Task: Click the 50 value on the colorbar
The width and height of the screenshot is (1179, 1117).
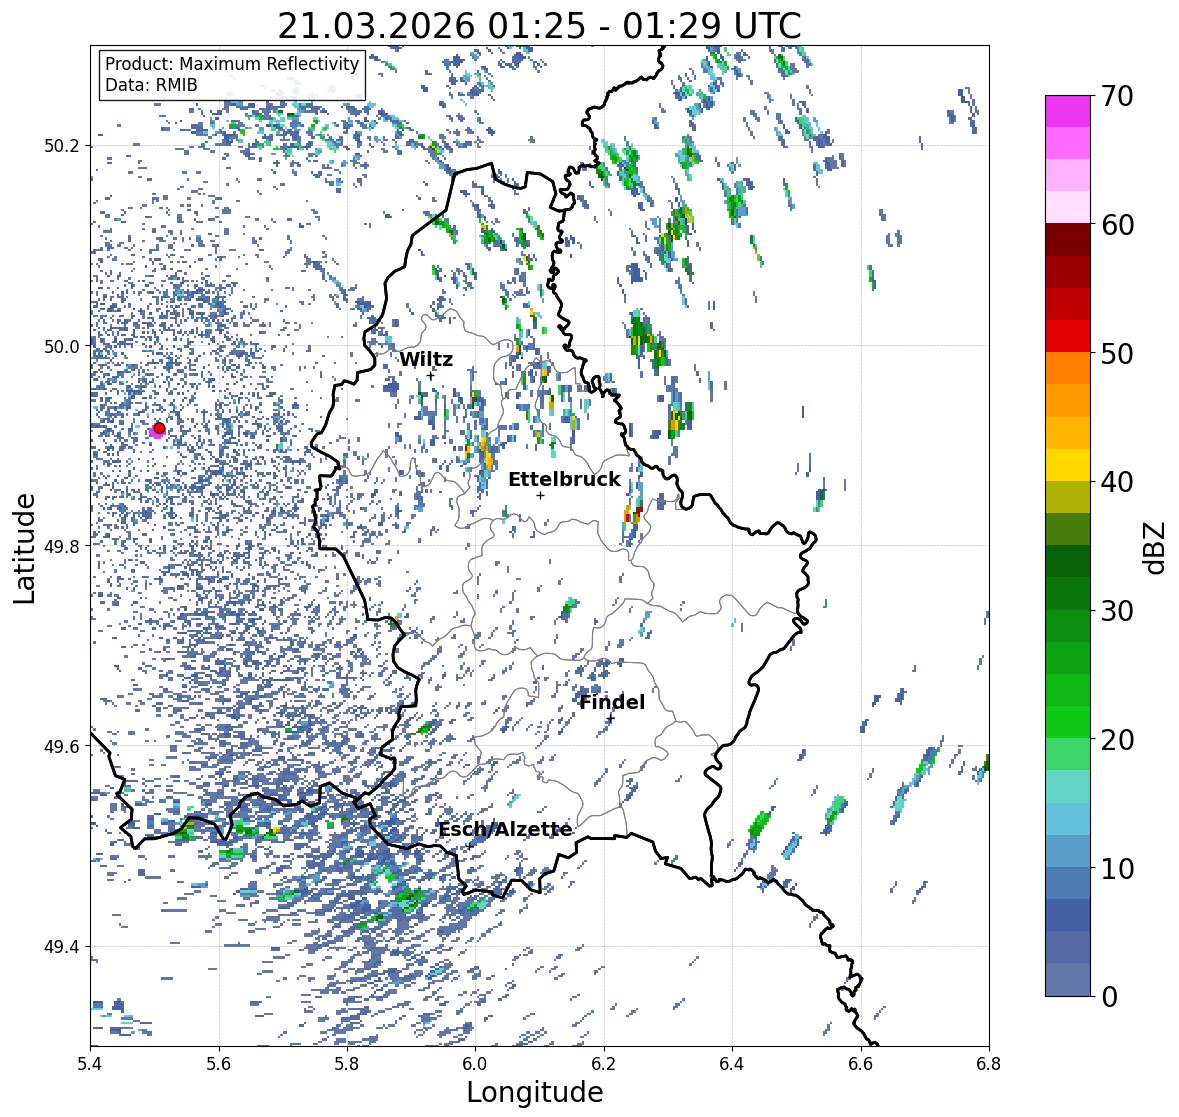Action: pos(1117,353)
